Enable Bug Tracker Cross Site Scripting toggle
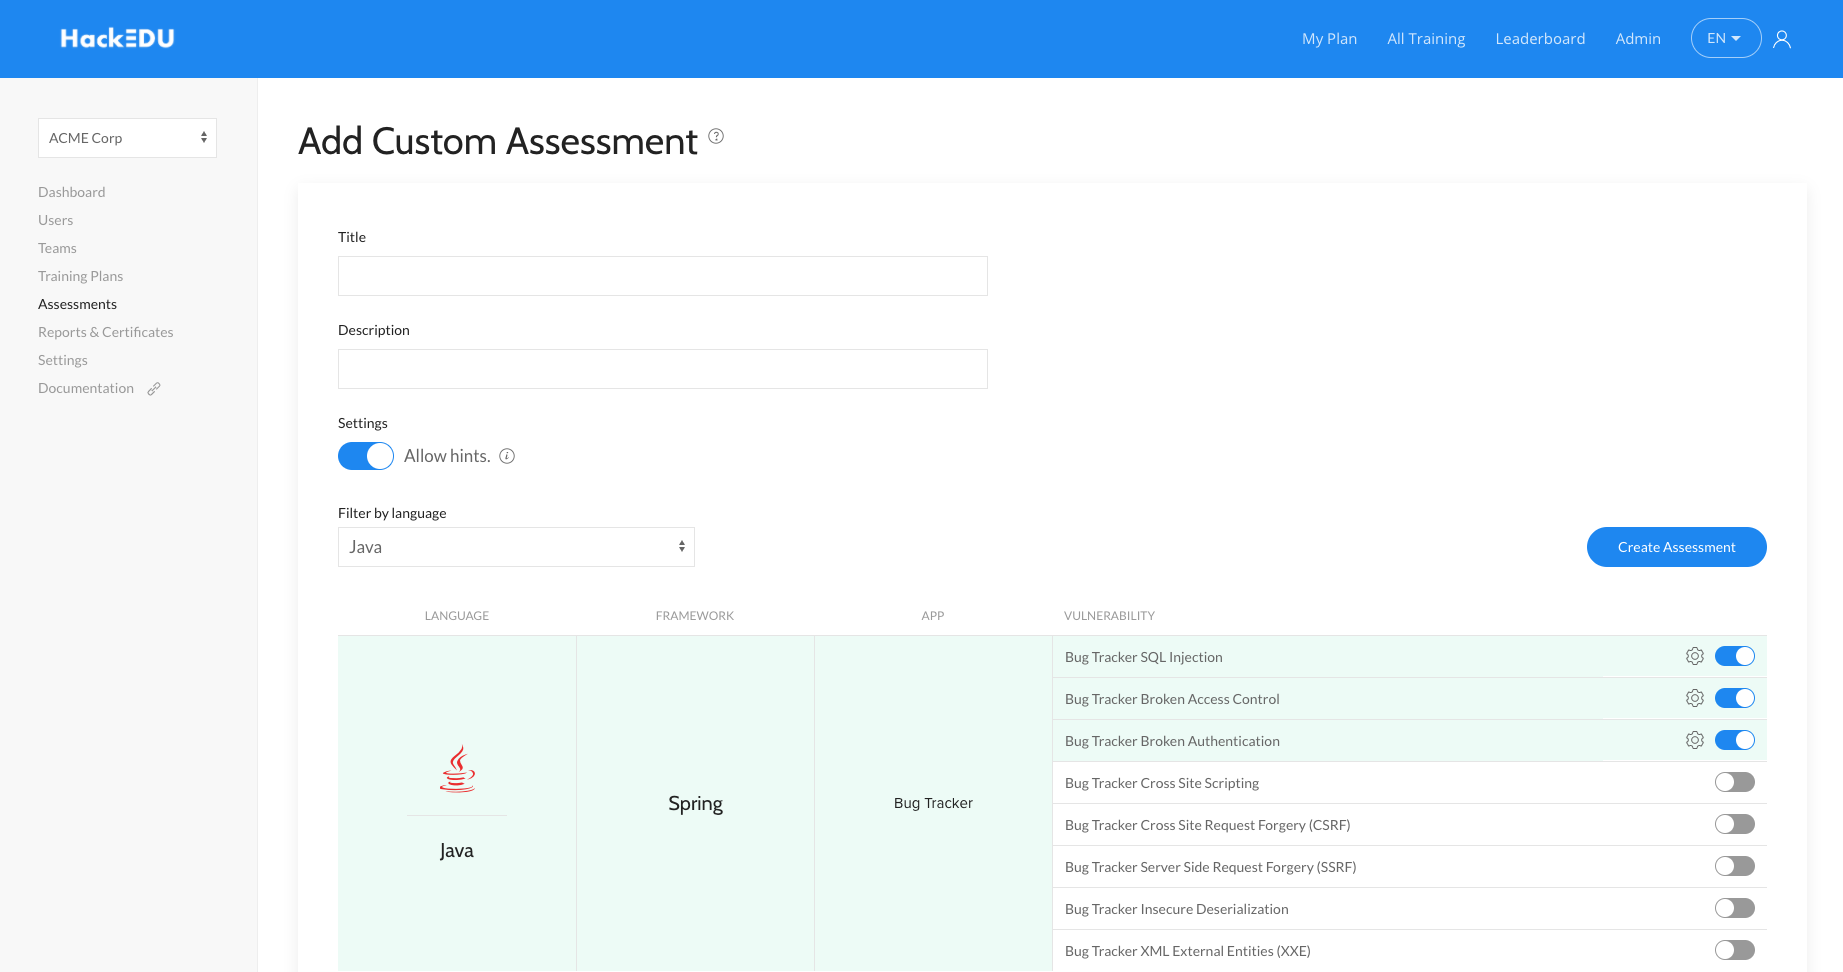 1735,782
